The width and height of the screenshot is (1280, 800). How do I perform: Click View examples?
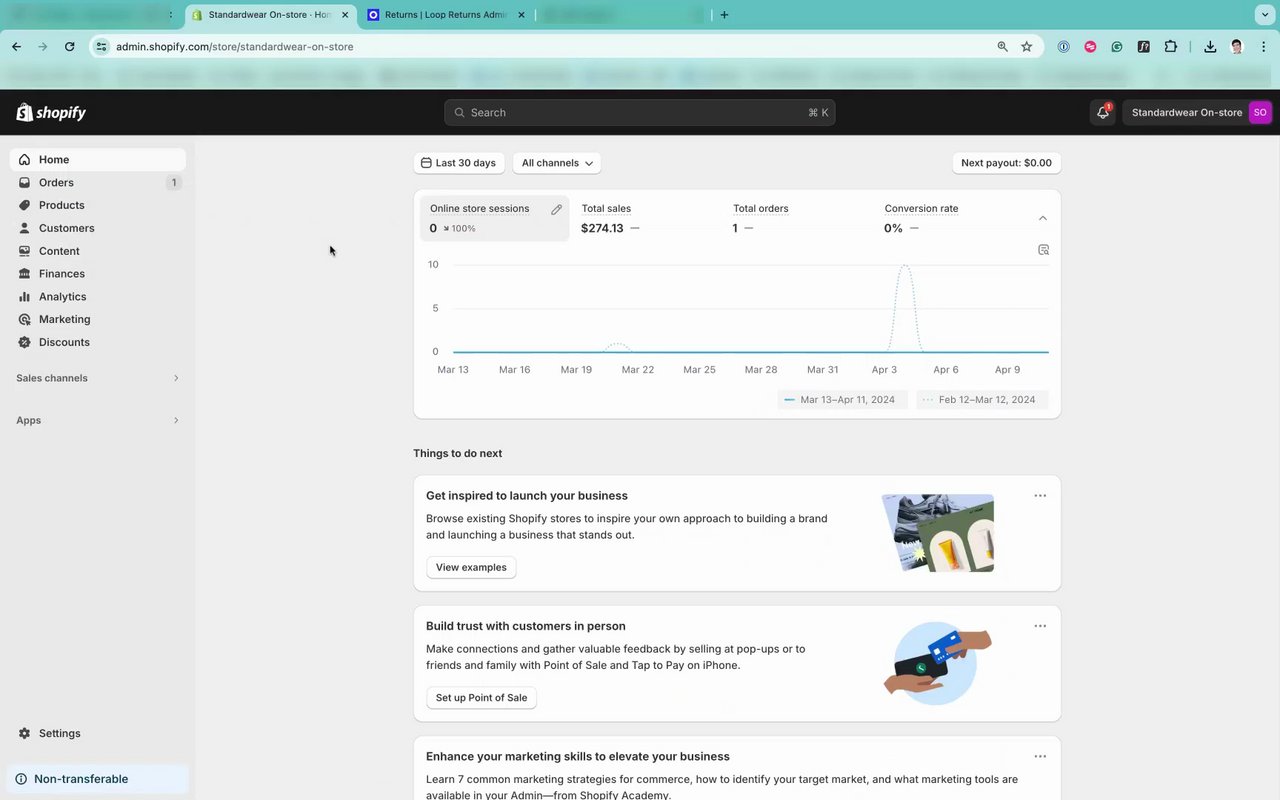tap(471, 567)
